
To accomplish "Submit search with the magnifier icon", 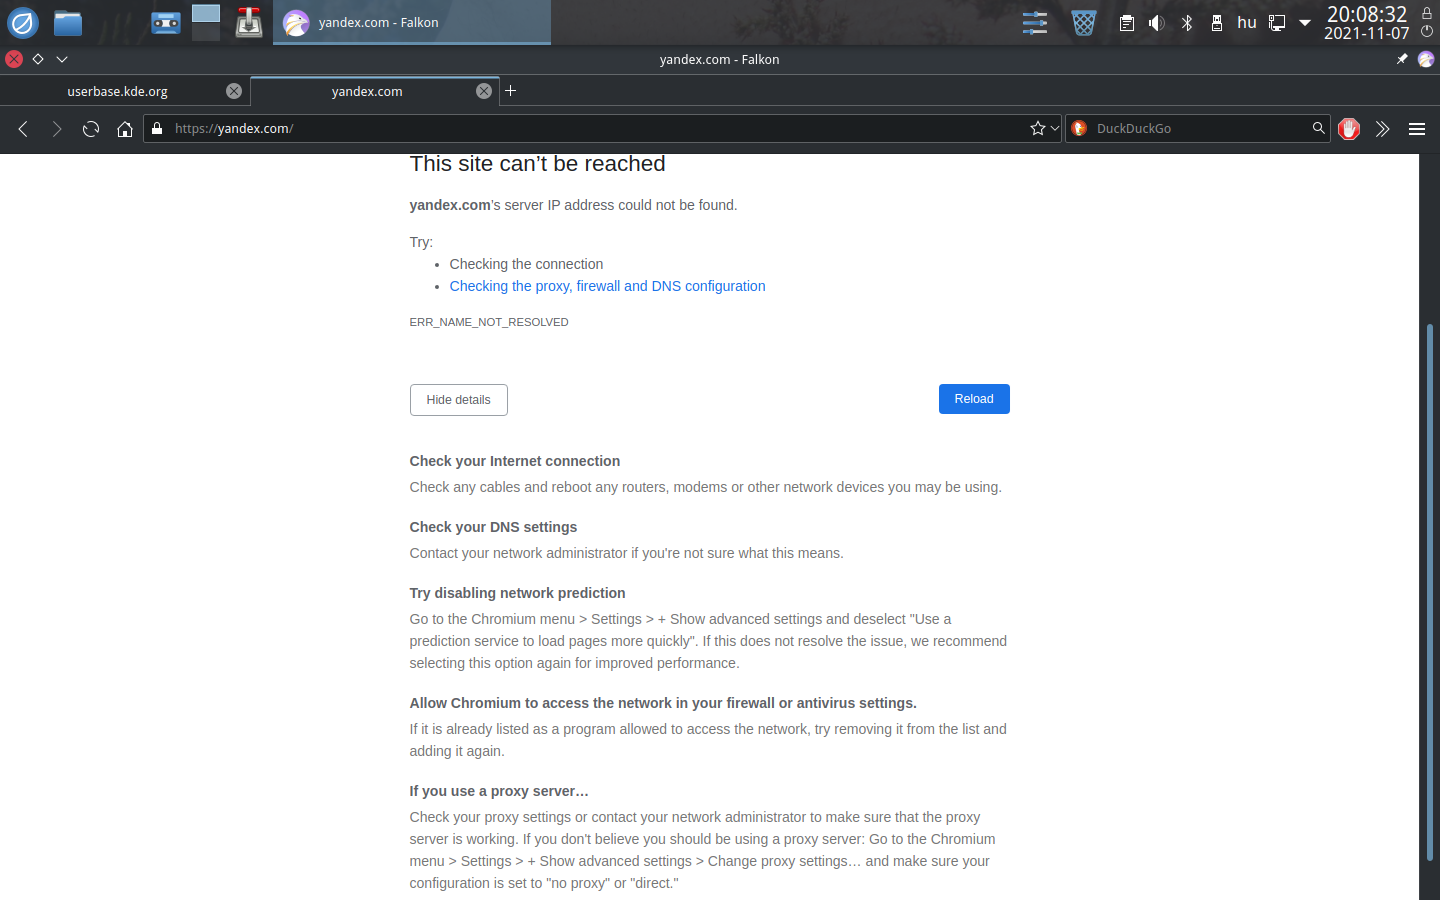I will [x=1319, y=128].
